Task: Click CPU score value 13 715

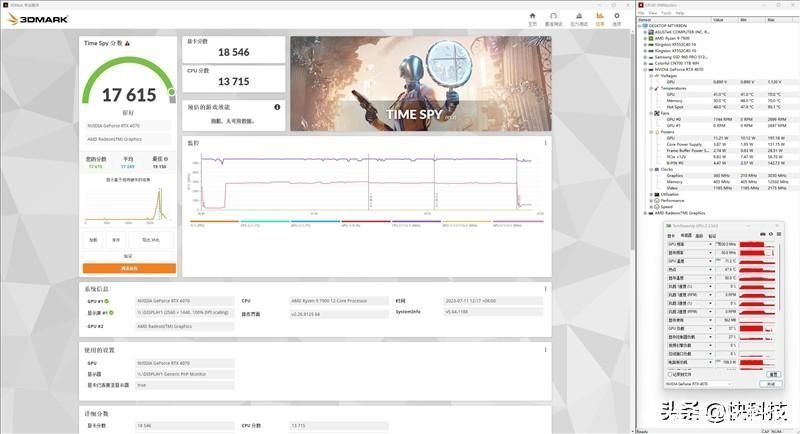Action: 234,82
